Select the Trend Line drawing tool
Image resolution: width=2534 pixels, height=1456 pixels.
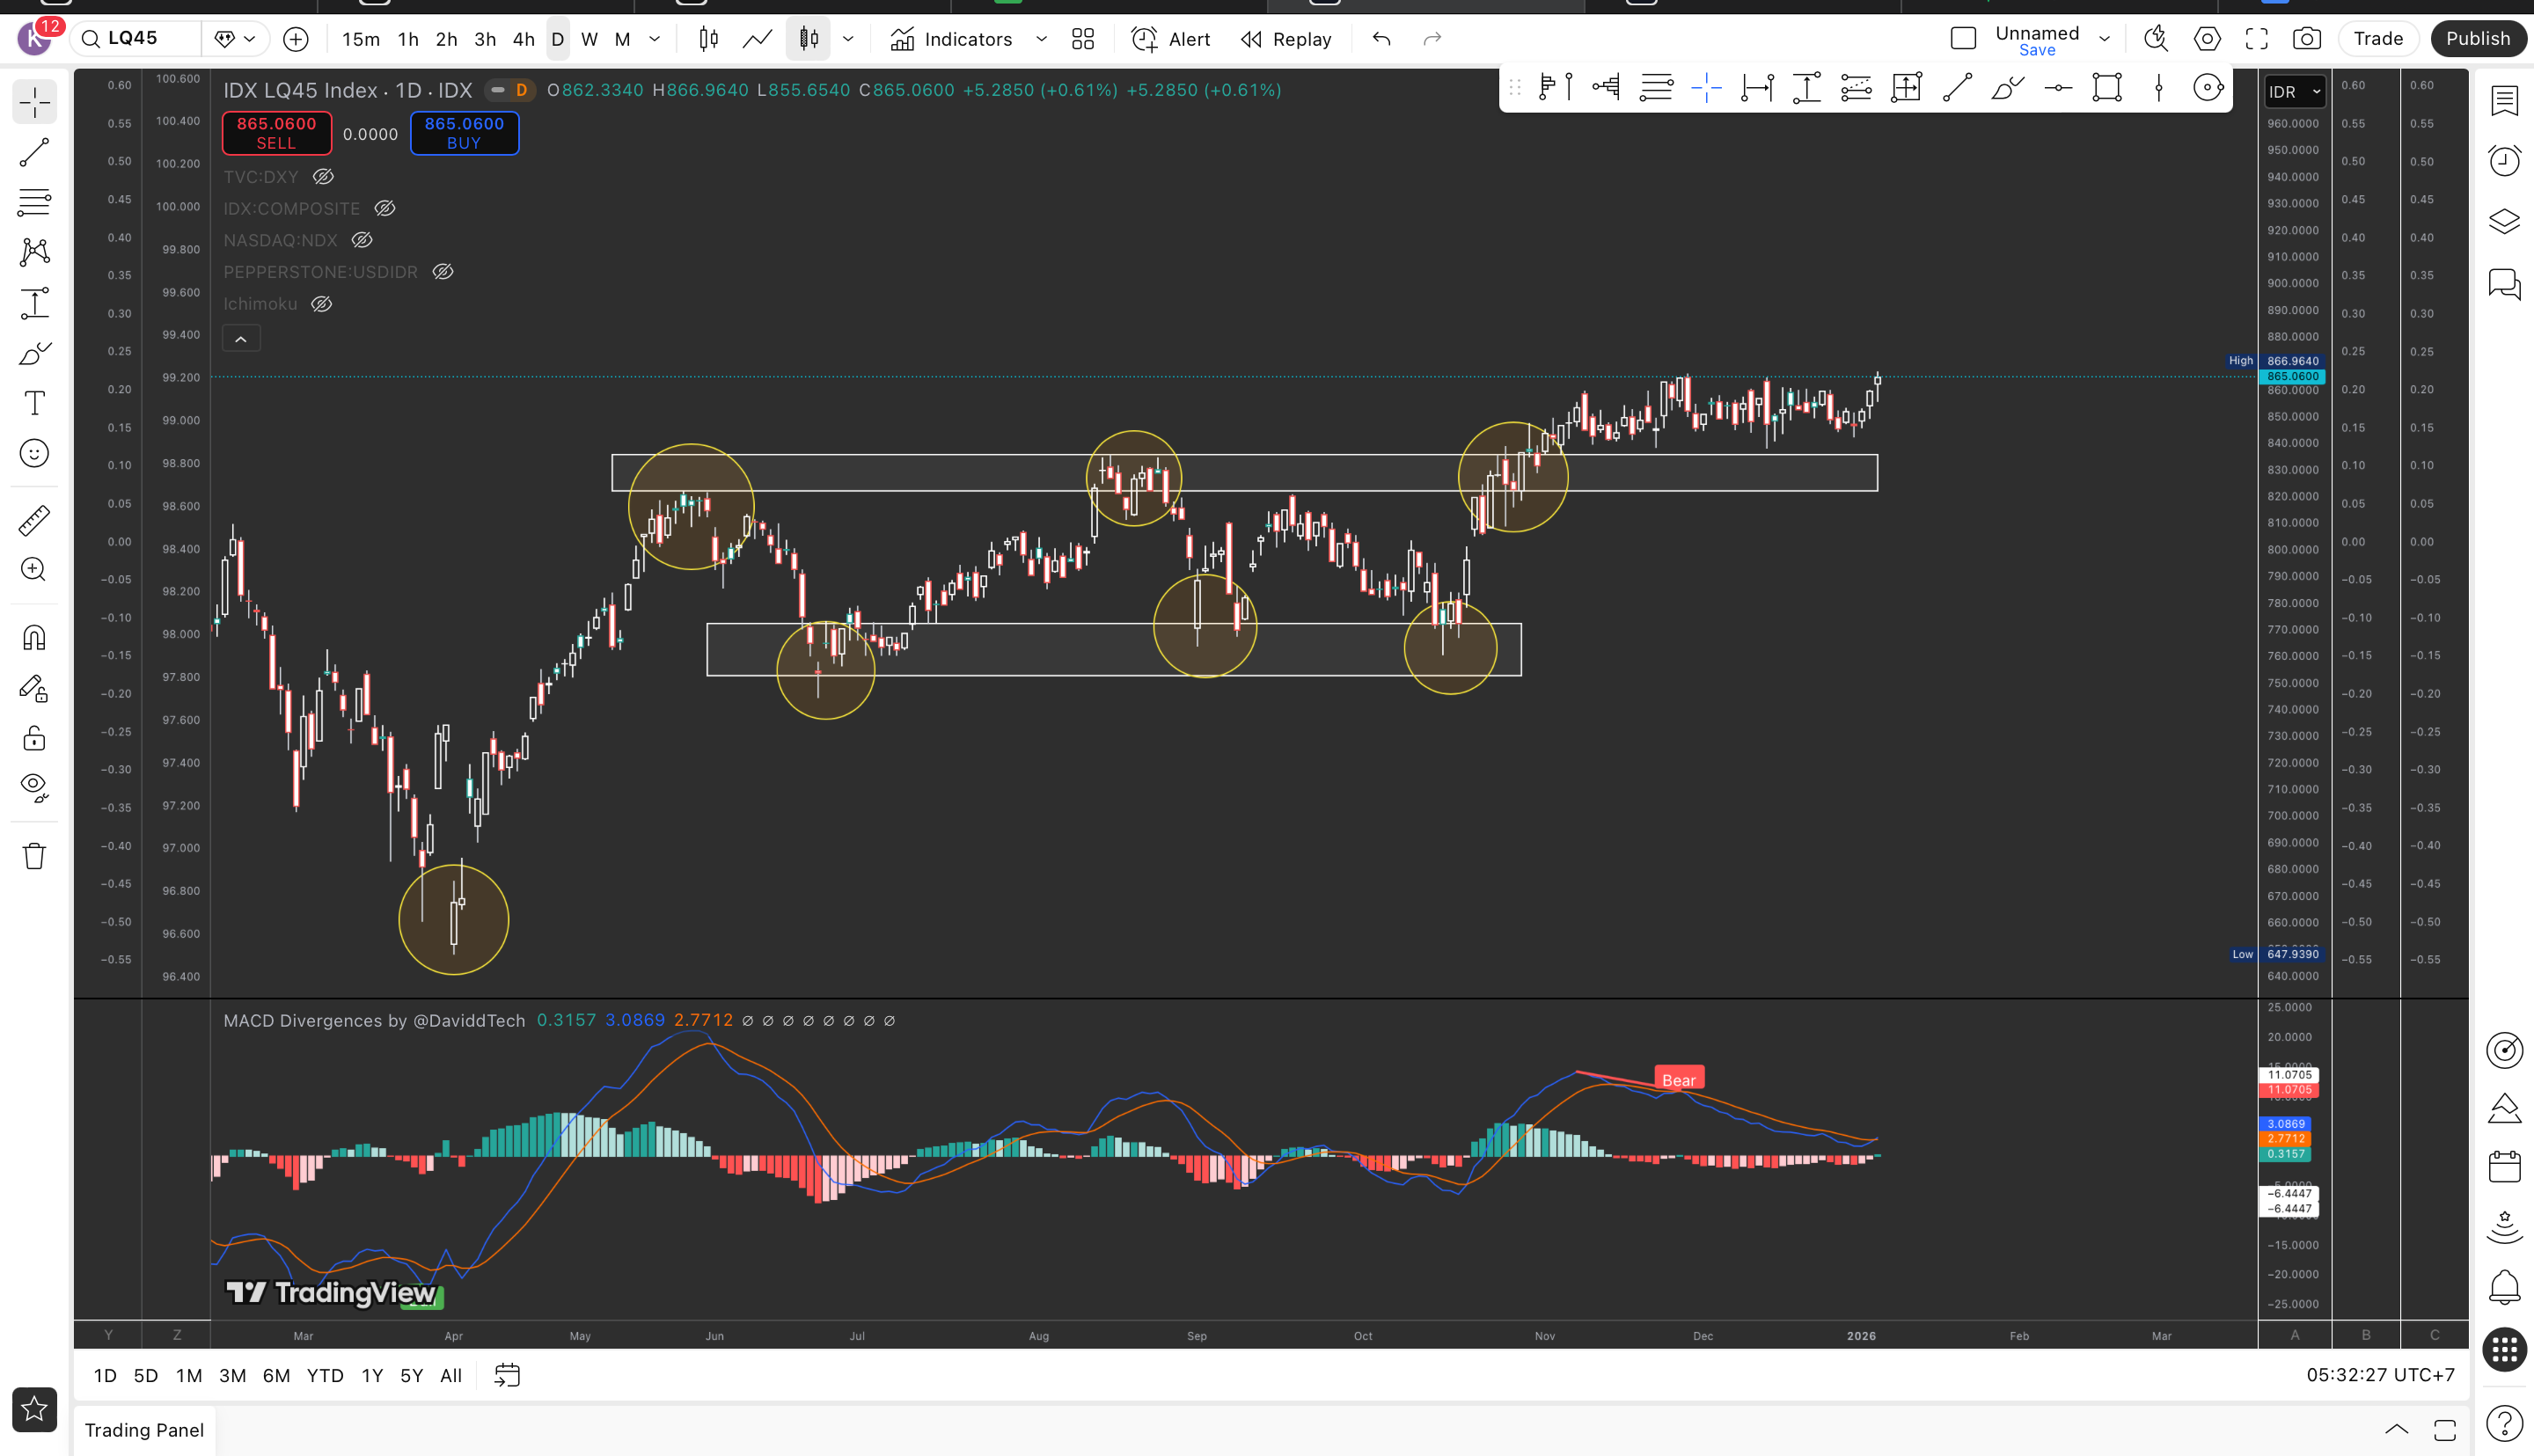tap(34, 152)
